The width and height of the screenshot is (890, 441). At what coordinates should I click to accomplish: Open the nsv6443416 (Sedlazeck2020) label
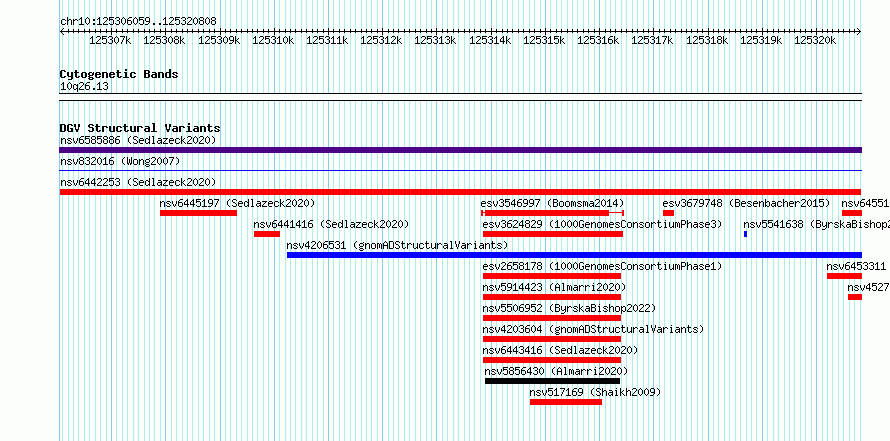[560, 350]
